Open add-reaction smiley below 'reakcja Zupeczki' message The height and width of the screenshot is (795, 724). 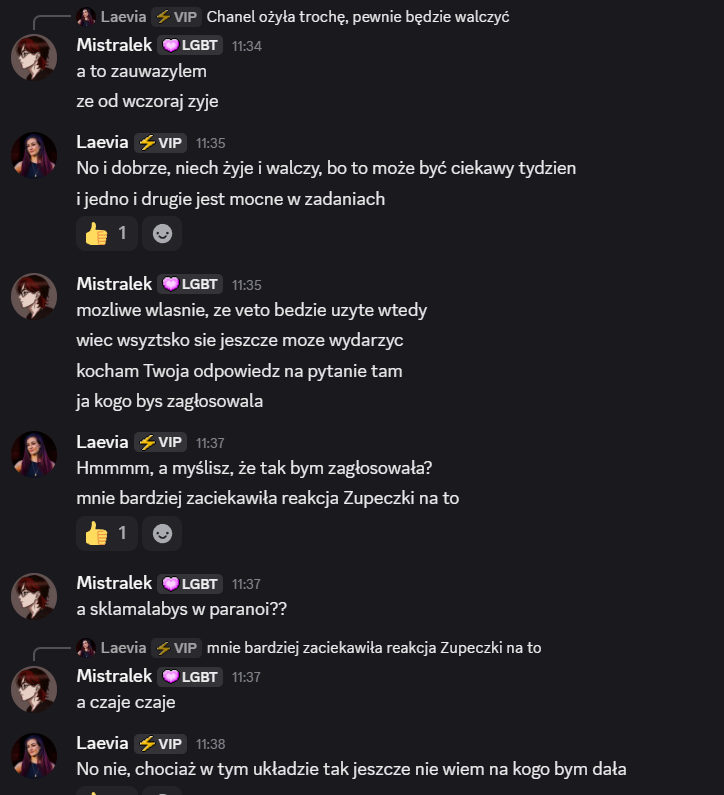(162, 533)
